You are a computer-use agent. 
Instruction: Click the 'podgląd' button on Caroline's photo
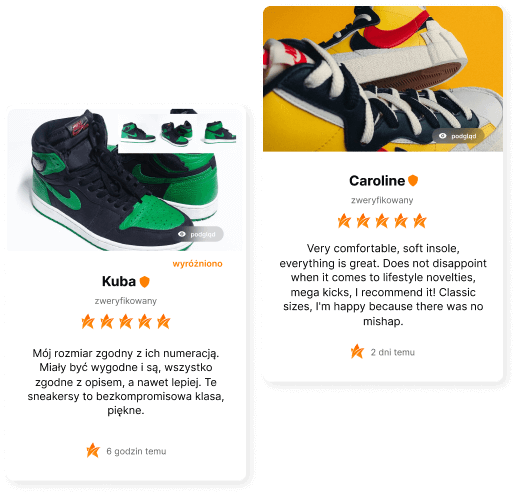[x=459, y=136]
